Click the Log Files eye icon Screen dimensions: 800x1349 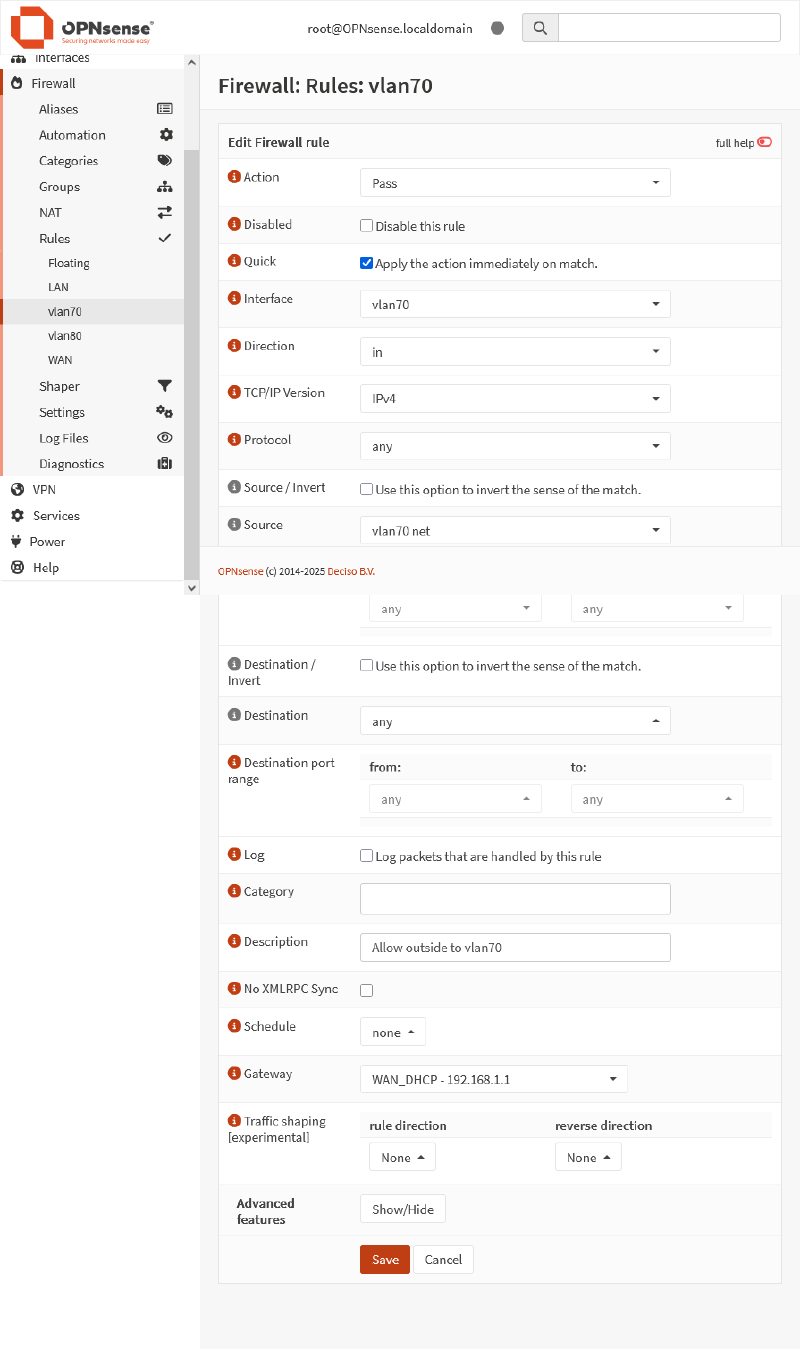(x=165, y=438)
